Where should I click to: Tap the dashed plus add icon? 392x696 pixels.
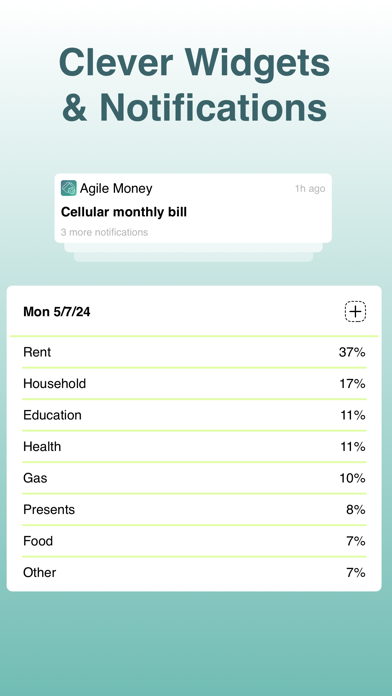[355, 312]
